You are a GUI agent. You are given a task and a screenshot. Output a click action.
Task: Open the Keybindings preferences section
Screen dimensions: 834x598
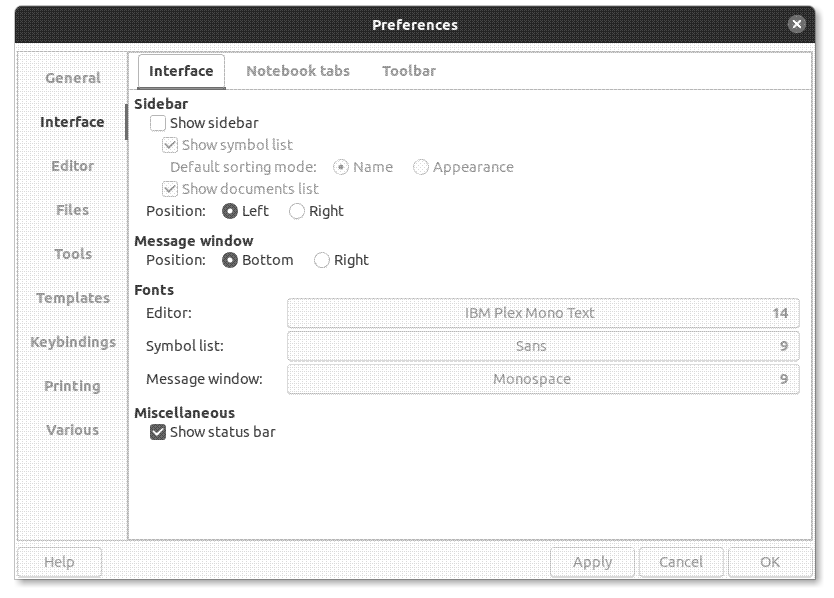point(73,342)
